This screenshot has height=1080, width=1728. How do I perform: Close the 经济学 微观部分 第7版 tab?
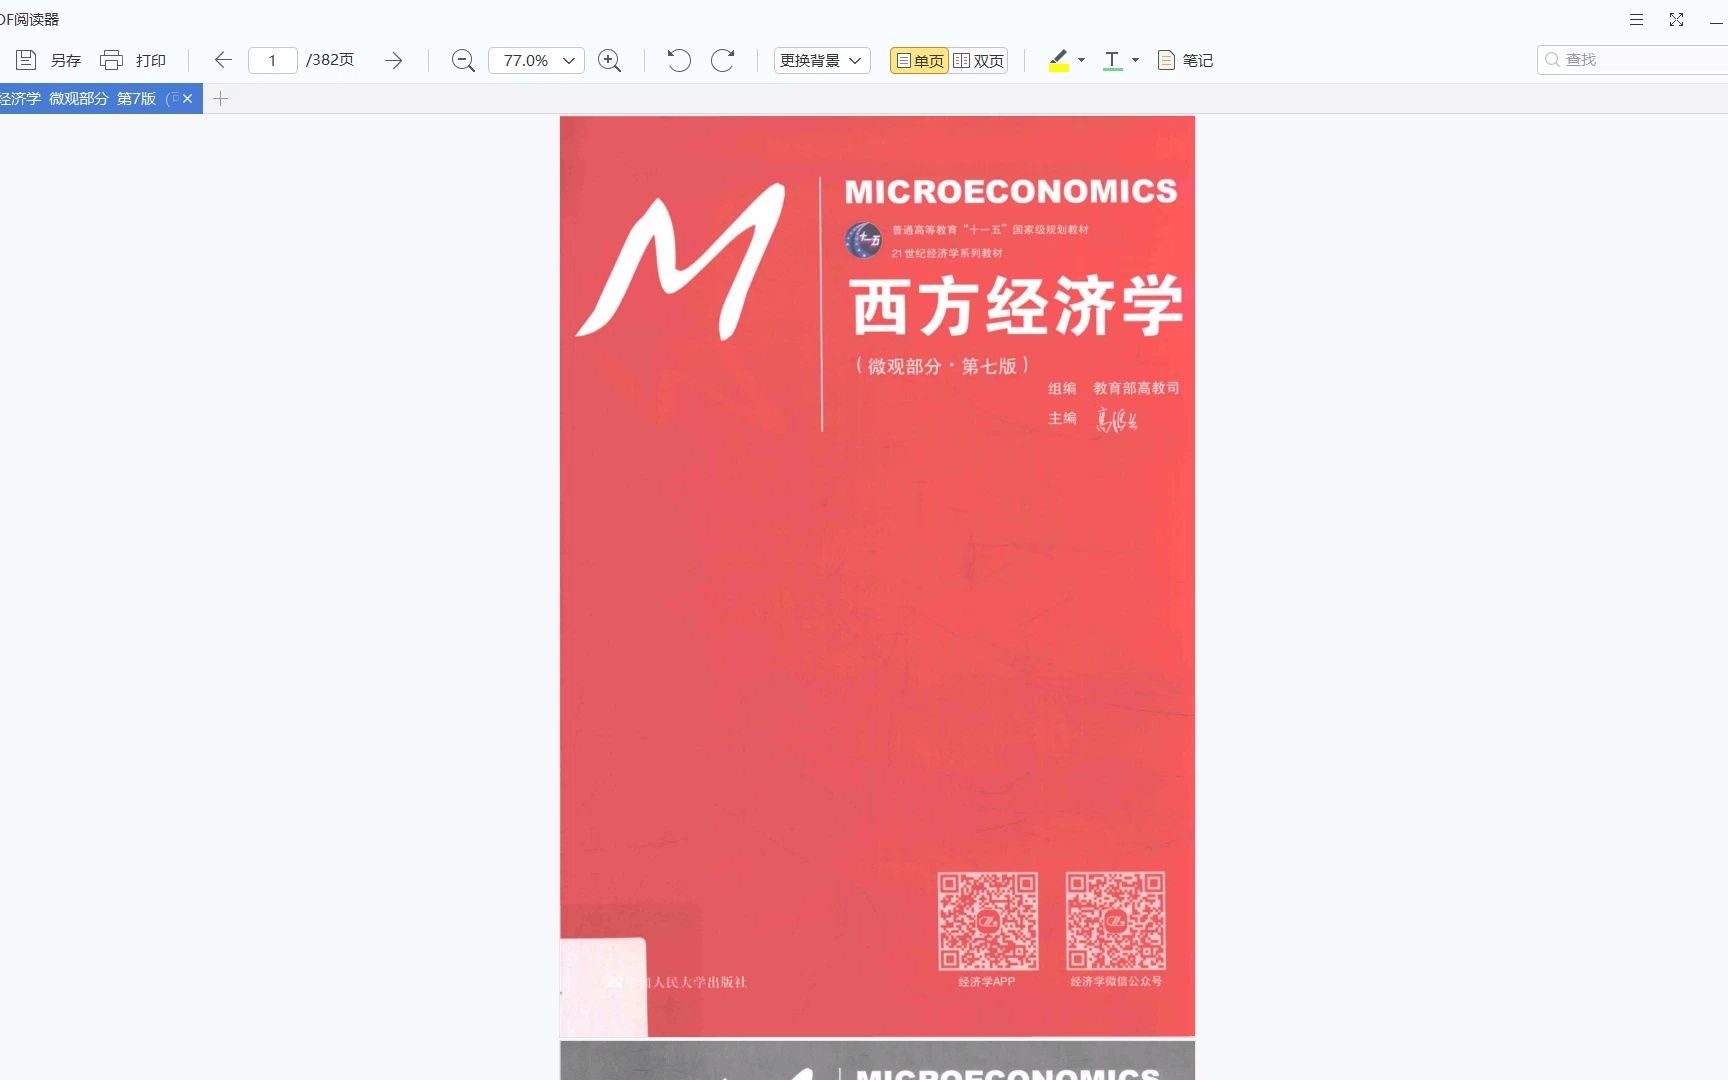click(x=187, y=98)
